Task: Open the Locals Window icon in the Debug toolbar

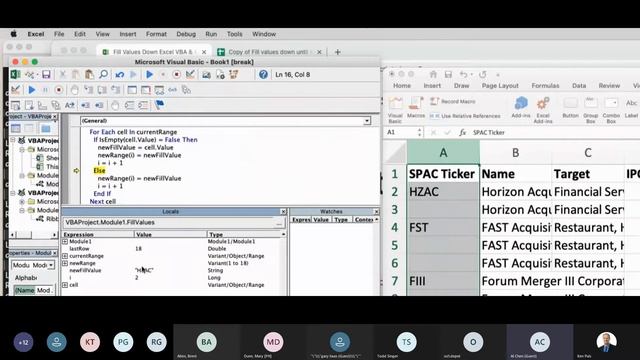Action: pyautogui.click(x=132, y=90)
